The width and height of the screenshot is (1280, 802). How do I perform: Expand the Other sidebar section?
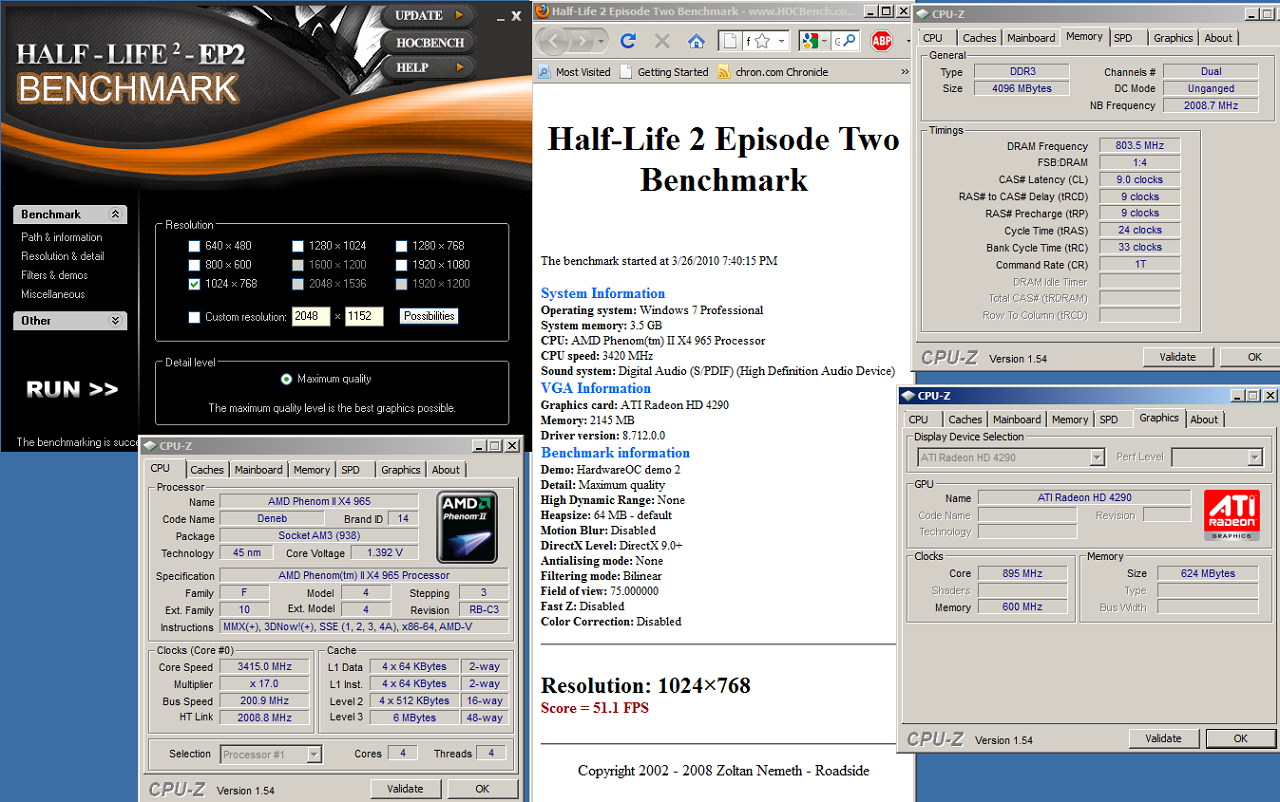(x=115, y=321)
